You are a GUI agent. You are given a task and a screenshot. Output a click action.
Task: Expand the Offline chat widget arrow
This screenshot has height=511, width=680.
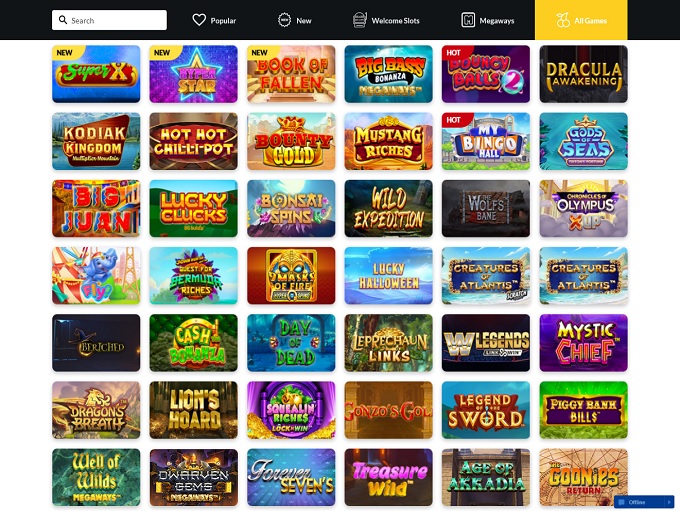click(669, 502)
